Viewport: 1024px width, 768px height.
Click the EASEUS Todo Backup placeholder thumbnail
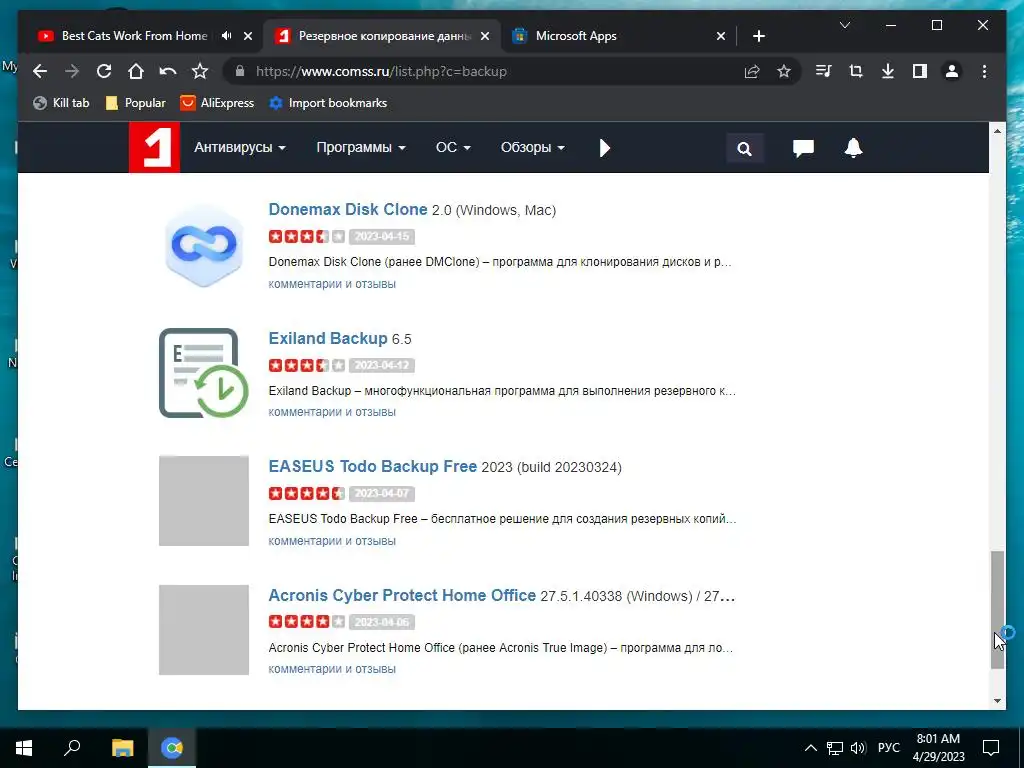pos(204,501)
